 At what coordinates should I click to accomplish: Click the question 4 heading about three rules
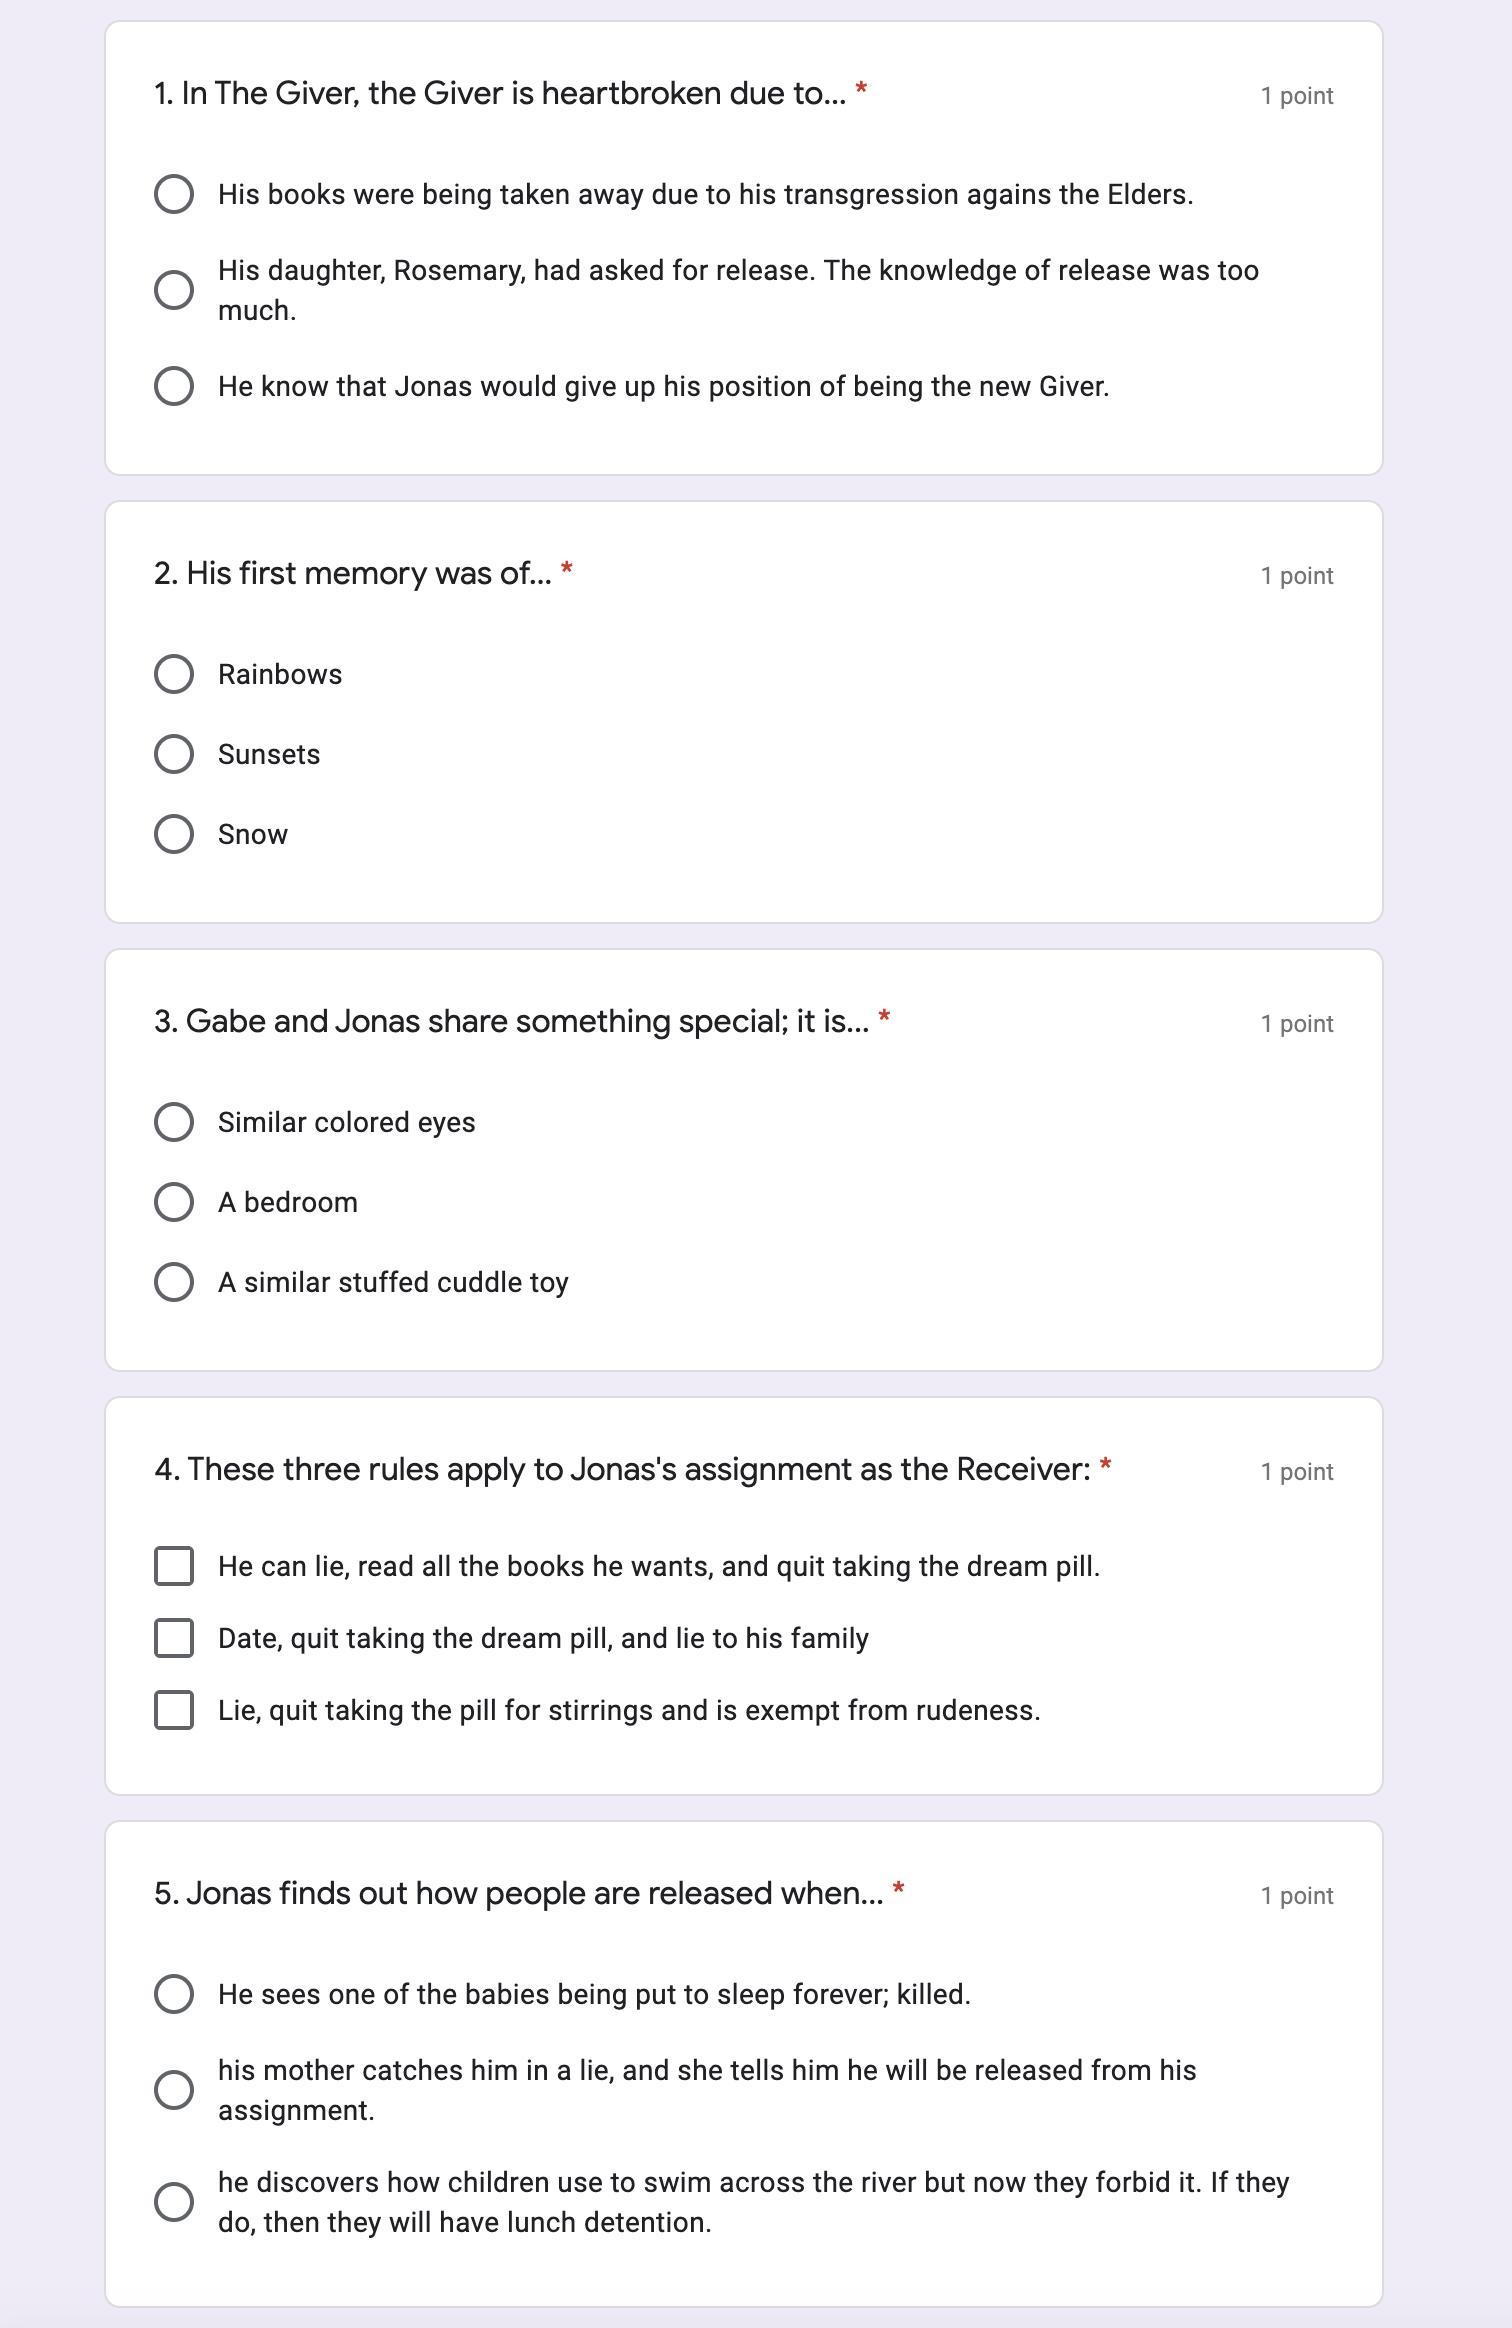point(623,1469)
